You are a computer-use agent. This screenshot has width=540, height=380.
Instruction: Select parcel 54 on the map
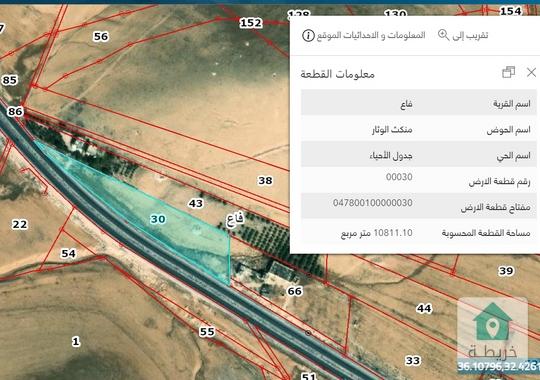point(68,254)
